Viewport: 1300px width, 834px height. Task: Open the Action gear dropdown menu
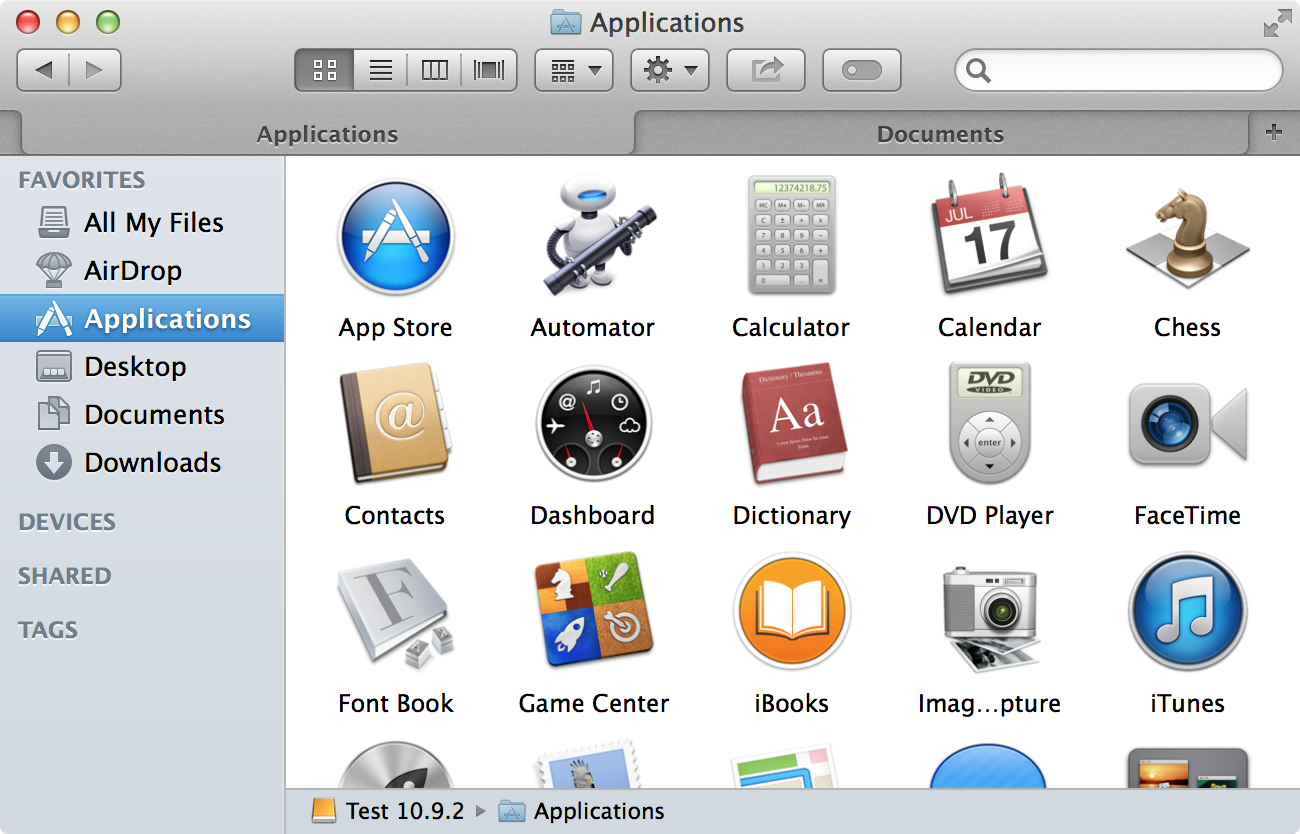pos(670,70)
